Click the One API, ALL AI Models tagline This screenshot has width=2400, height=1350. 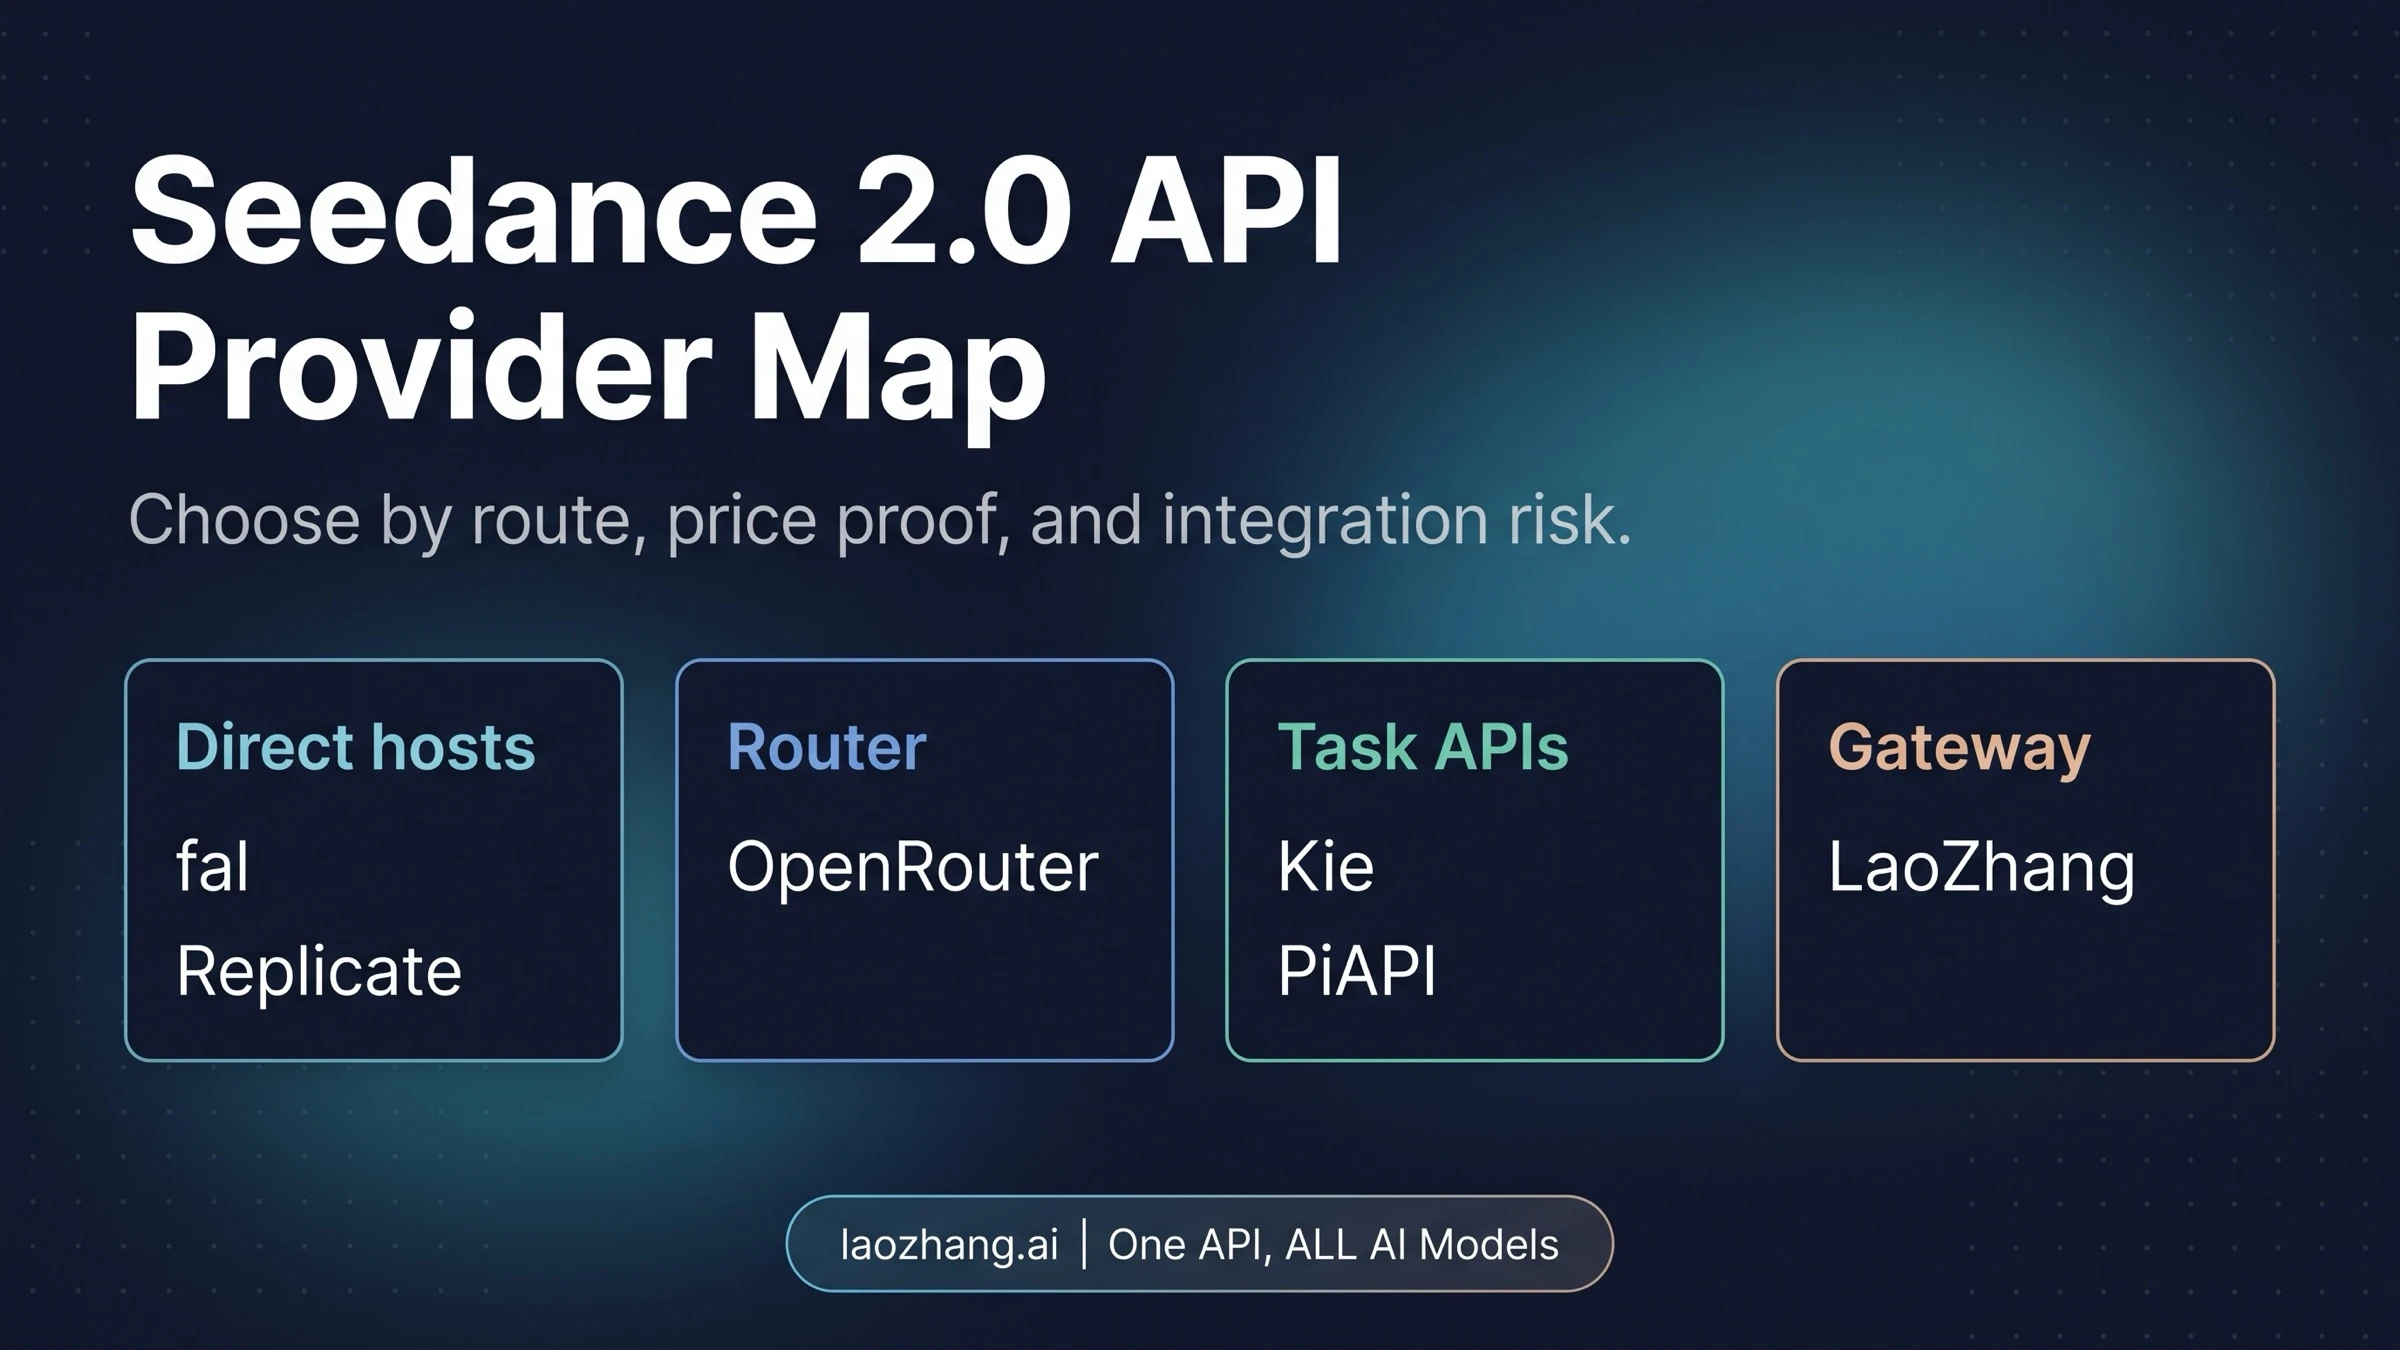click(1333, 1245)
